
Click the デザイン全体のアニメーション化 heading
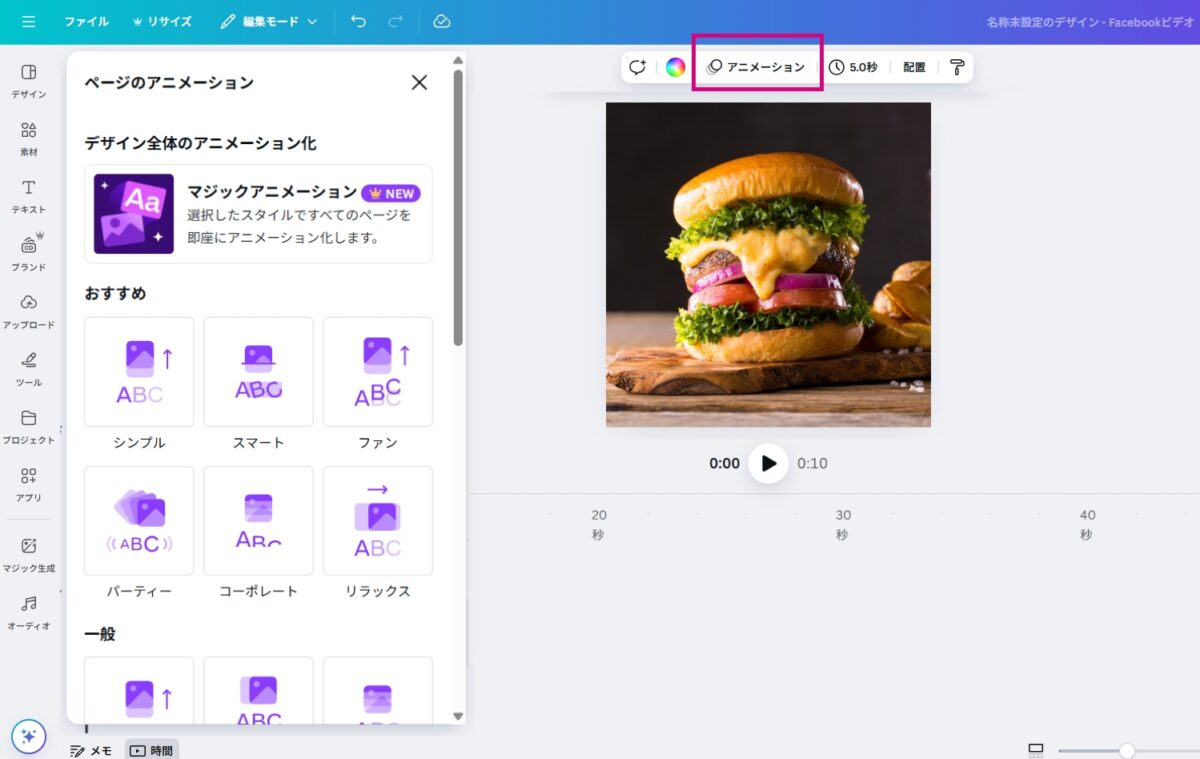click(200, 143)
